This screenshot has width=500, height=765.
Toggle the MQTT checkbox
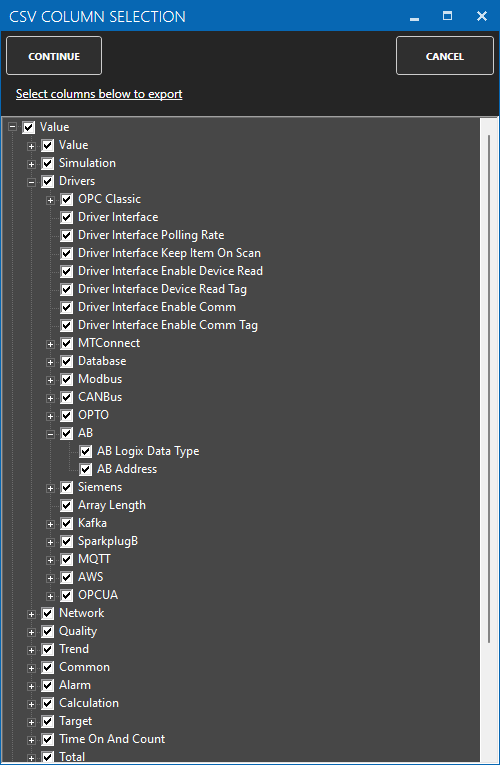[x=67, y=560]
